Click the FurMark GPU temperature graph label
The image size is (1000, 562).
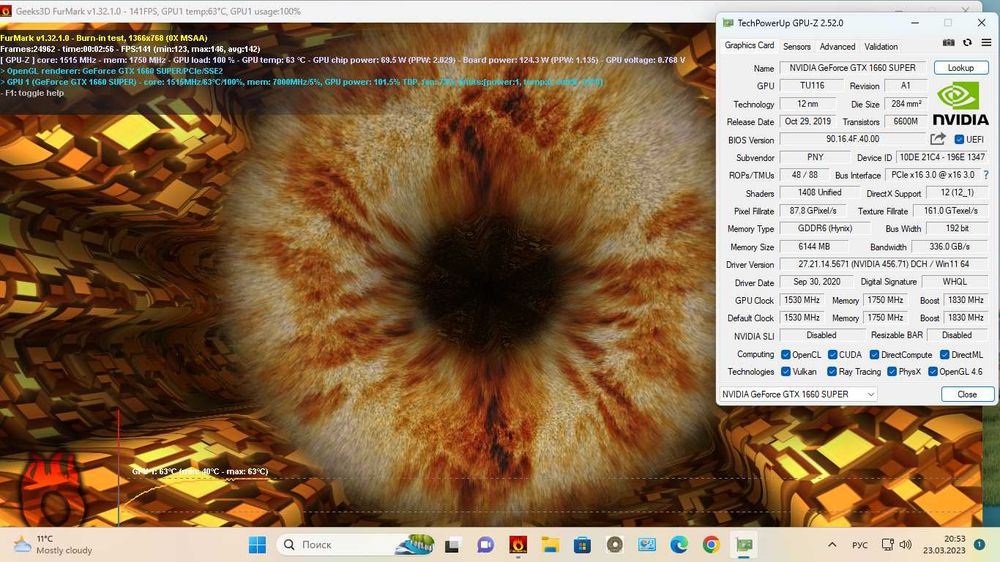(200, 471)
